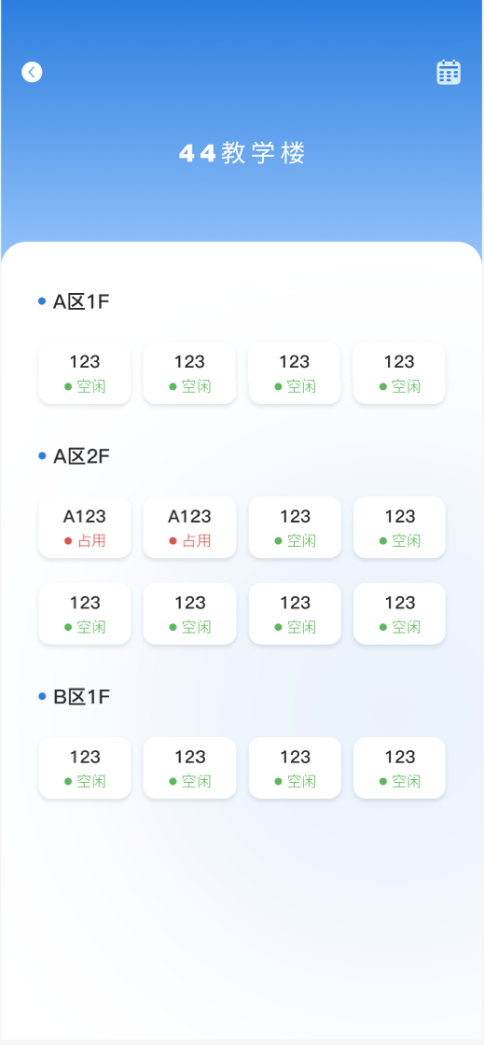Screen dimensions: 484x1045
Task: Open the second occupied A123 room card
Action: click(x=190, y=527)
